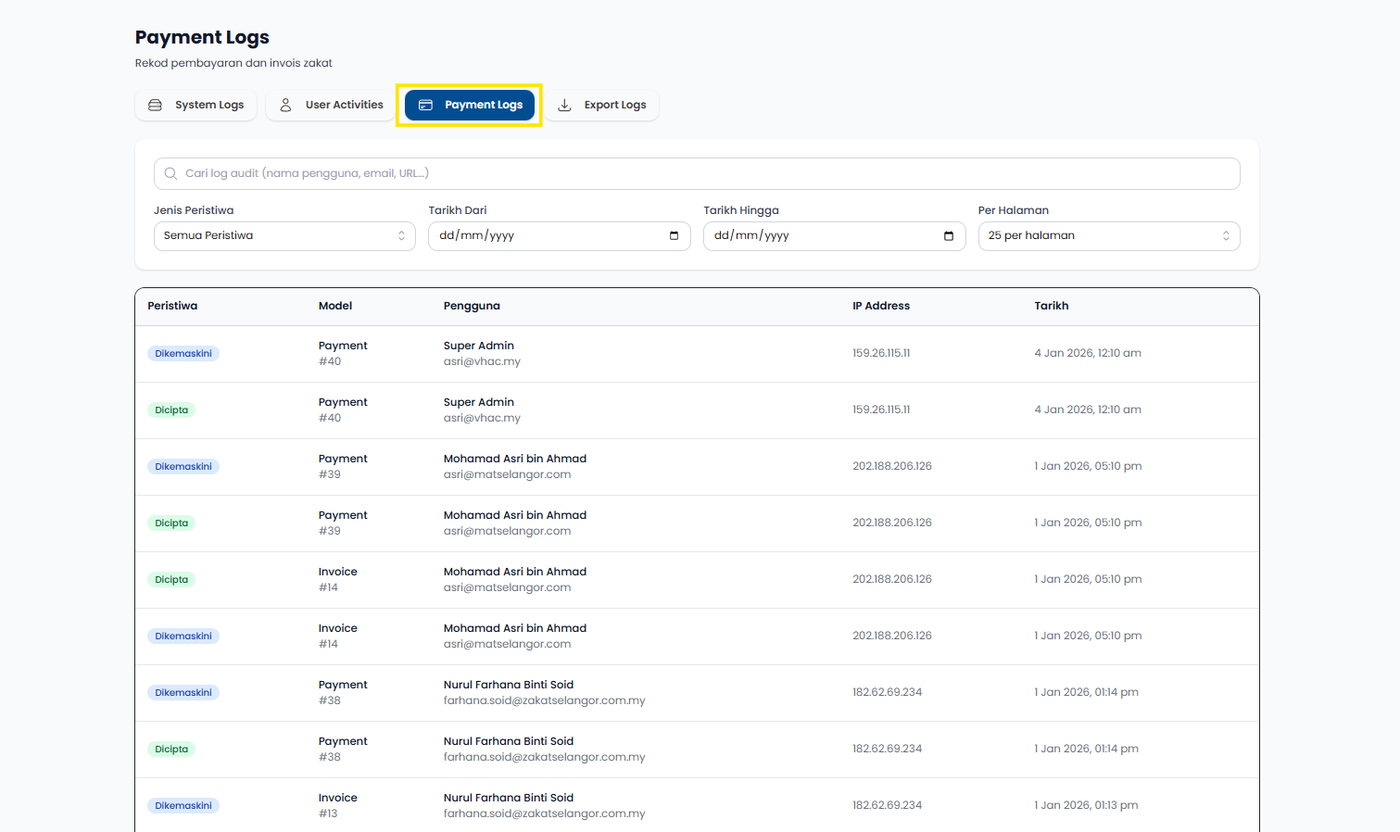Click the Dicipta badge for Invoice #14
Screen dimensions: 1400x832
click(172, 579)
